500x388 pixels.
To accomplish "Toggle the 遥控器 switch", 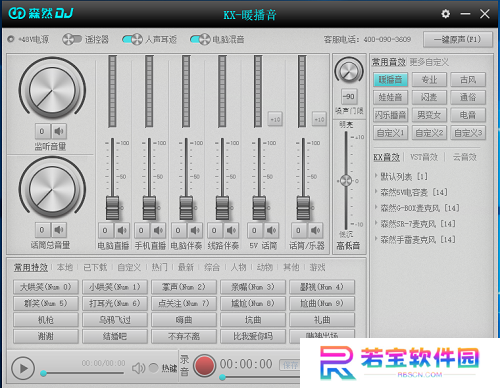I will pyautogui.click(x=72, y=39).
